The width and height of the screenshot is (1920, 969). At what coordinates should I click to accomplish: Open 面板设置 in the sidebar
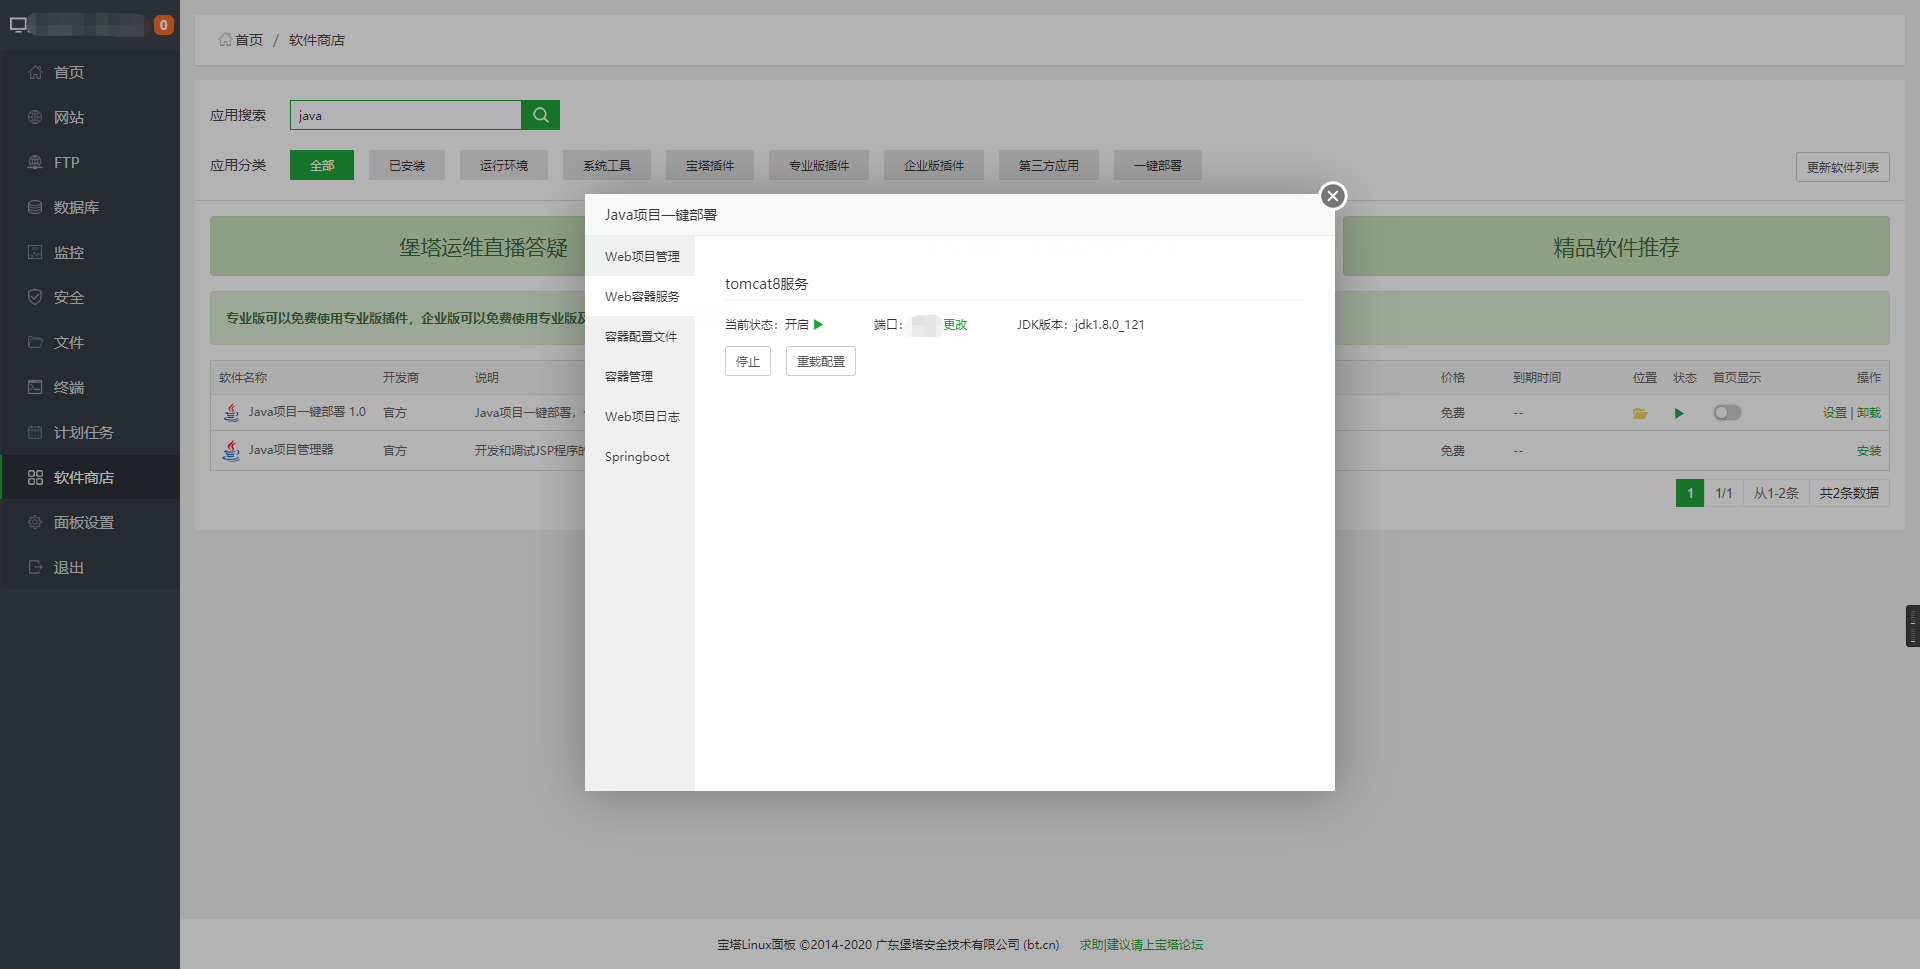click(x=90, y=522)
